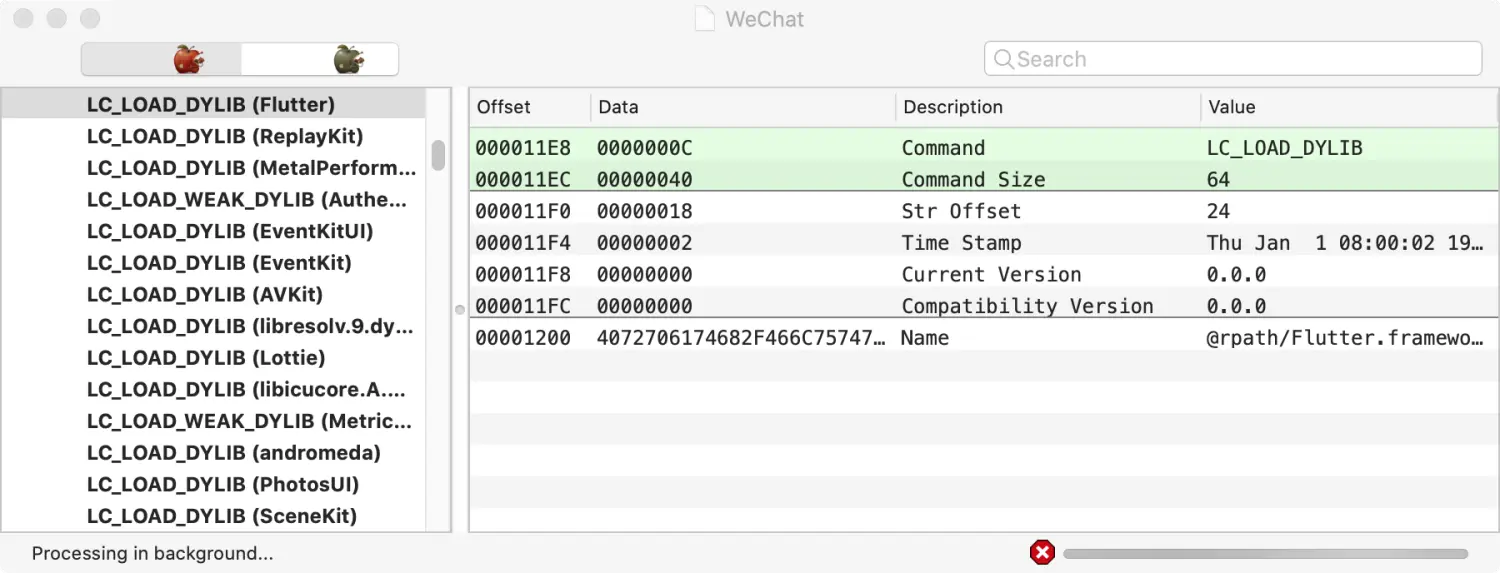Click offset 000011FC cell
The width and height of the screenshot is (1500, 573).
[523, 306]
